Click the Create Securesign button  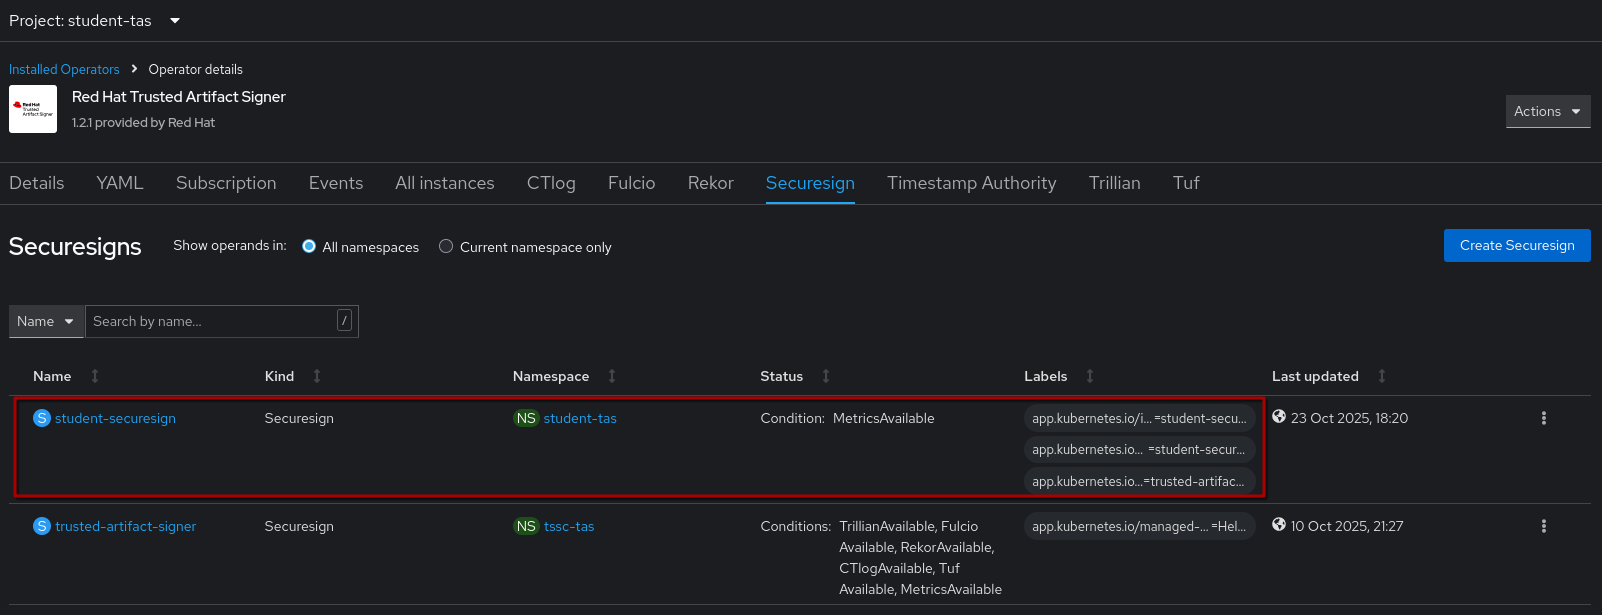pos(1517,245)
